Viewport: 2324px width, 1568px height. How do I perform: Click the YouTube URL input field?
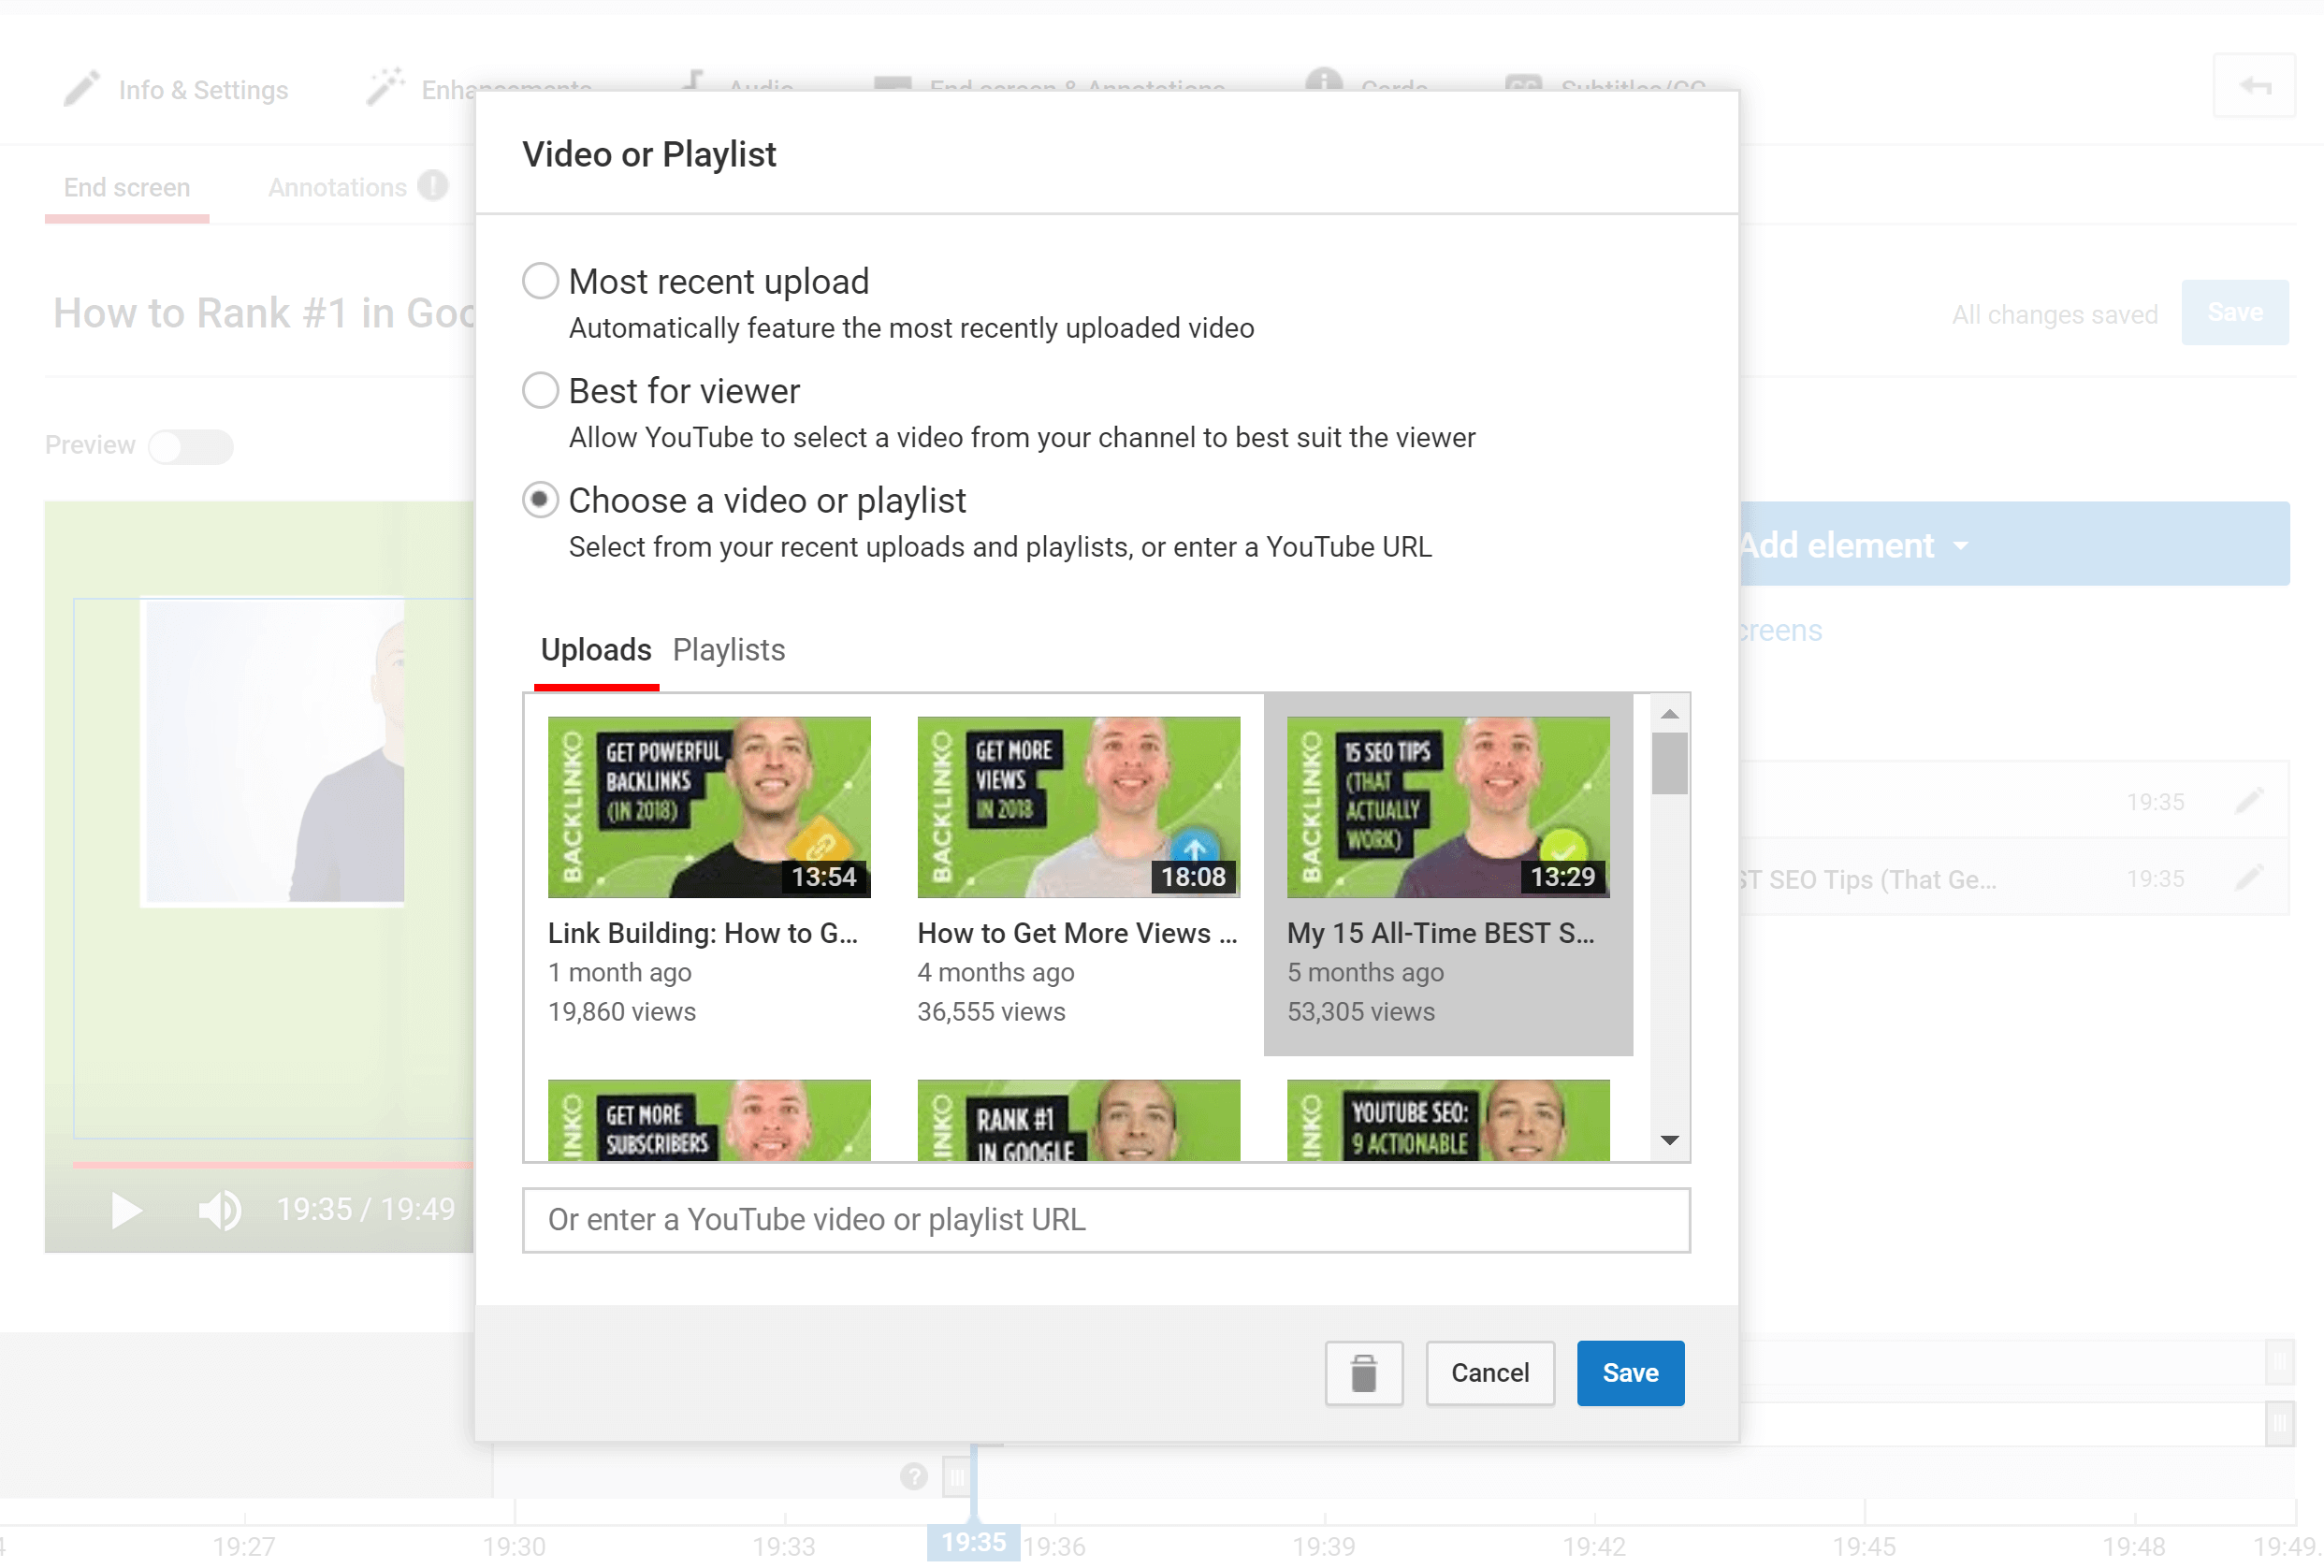coord(1106,1220)
